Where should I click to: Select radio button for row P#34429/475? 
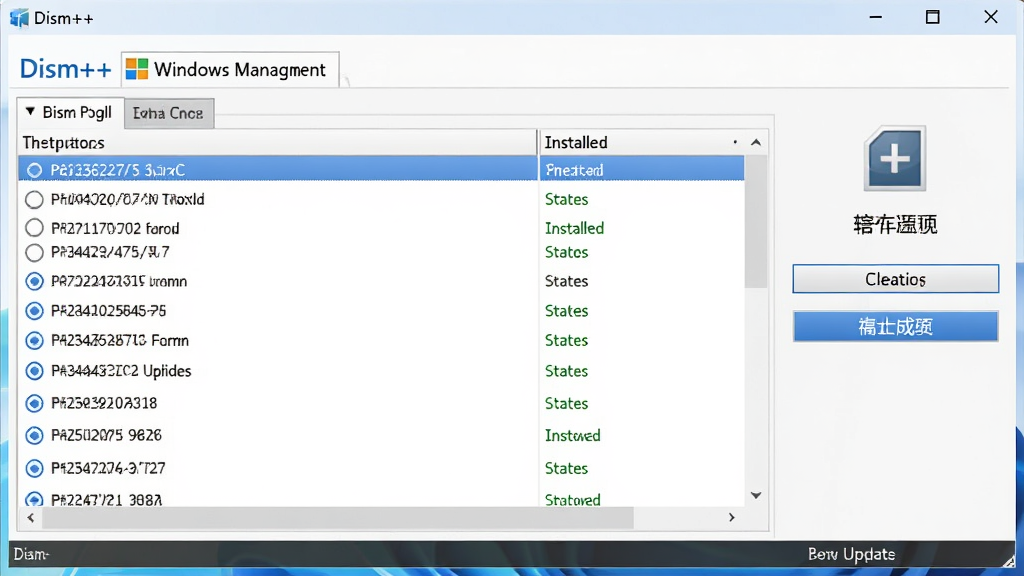[x=34, y=252]
